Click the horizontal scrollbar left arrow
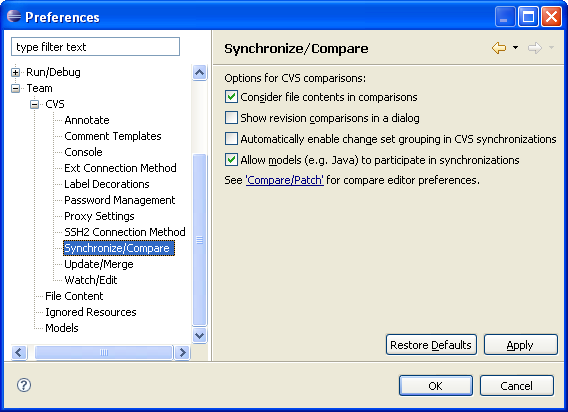 [x=19, y=352]
